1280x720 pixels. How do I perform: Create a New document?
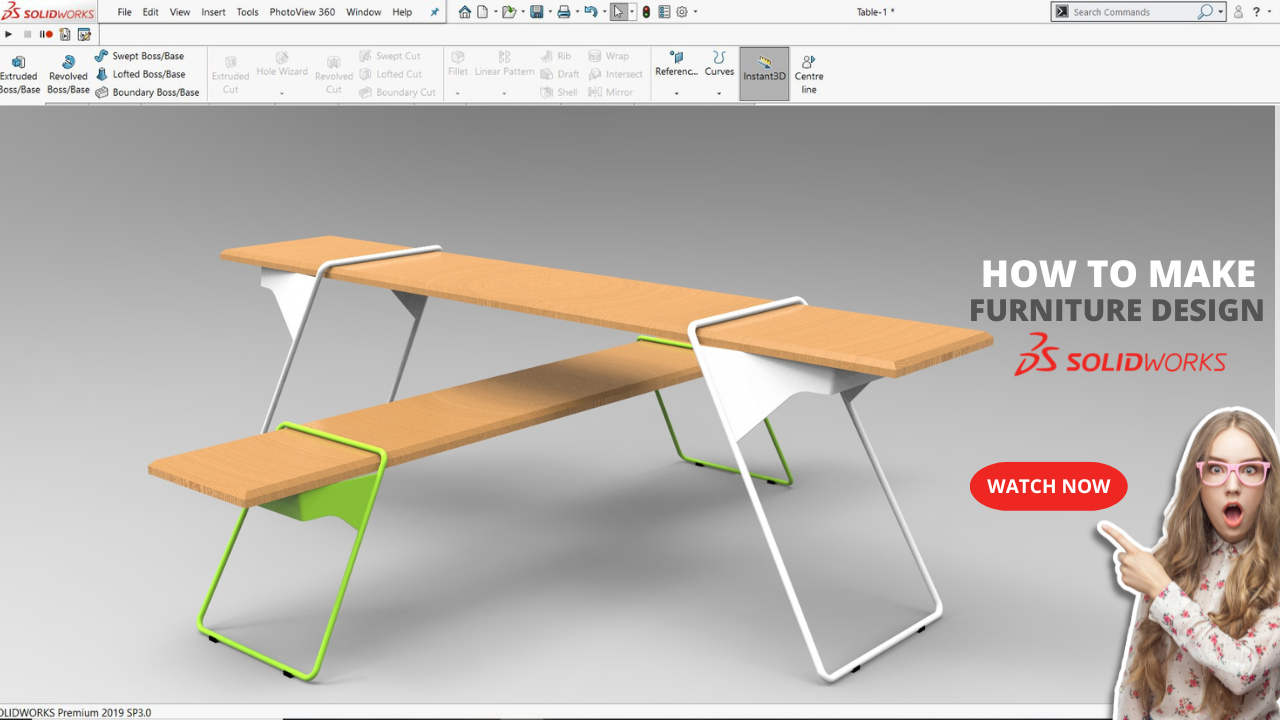[483, 12]
